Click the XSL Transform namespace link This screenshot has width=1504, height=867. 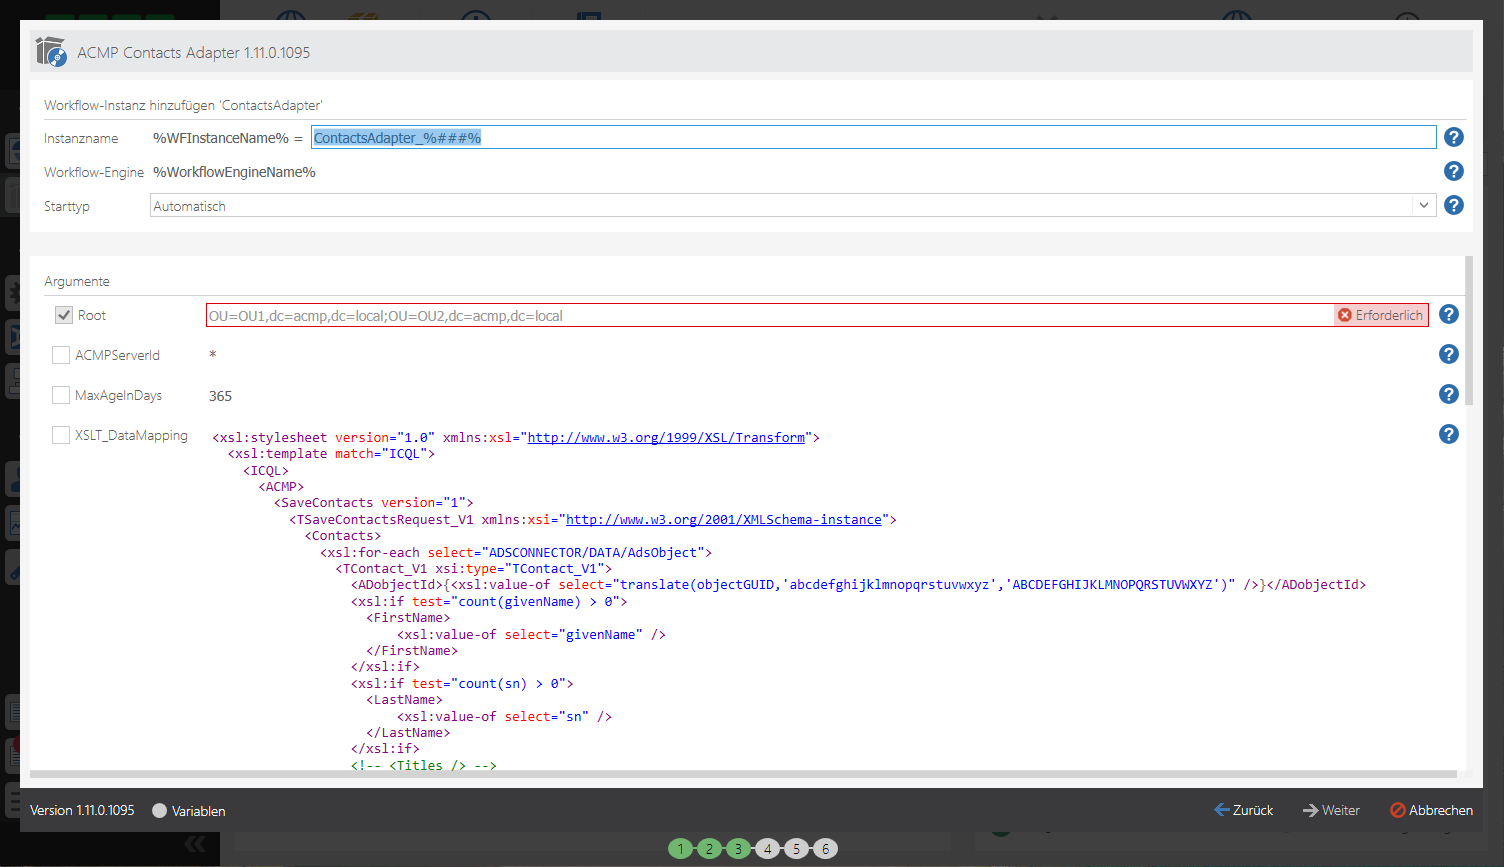(x=666, y=437)
